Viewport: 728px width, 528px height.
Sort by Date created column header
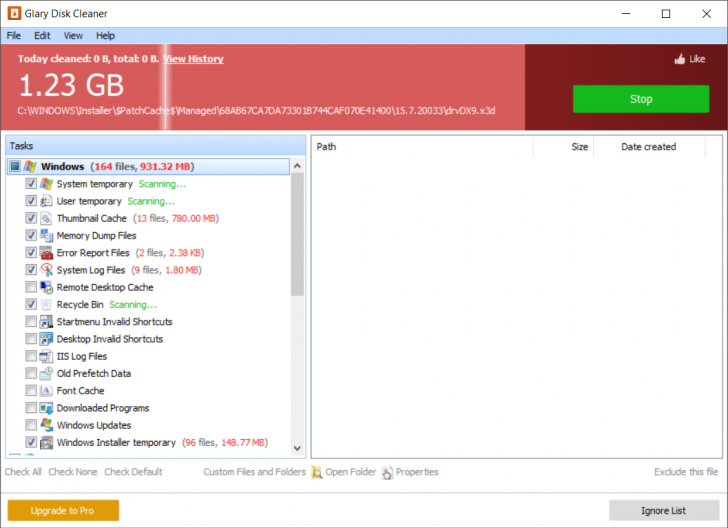click(649, 147)
